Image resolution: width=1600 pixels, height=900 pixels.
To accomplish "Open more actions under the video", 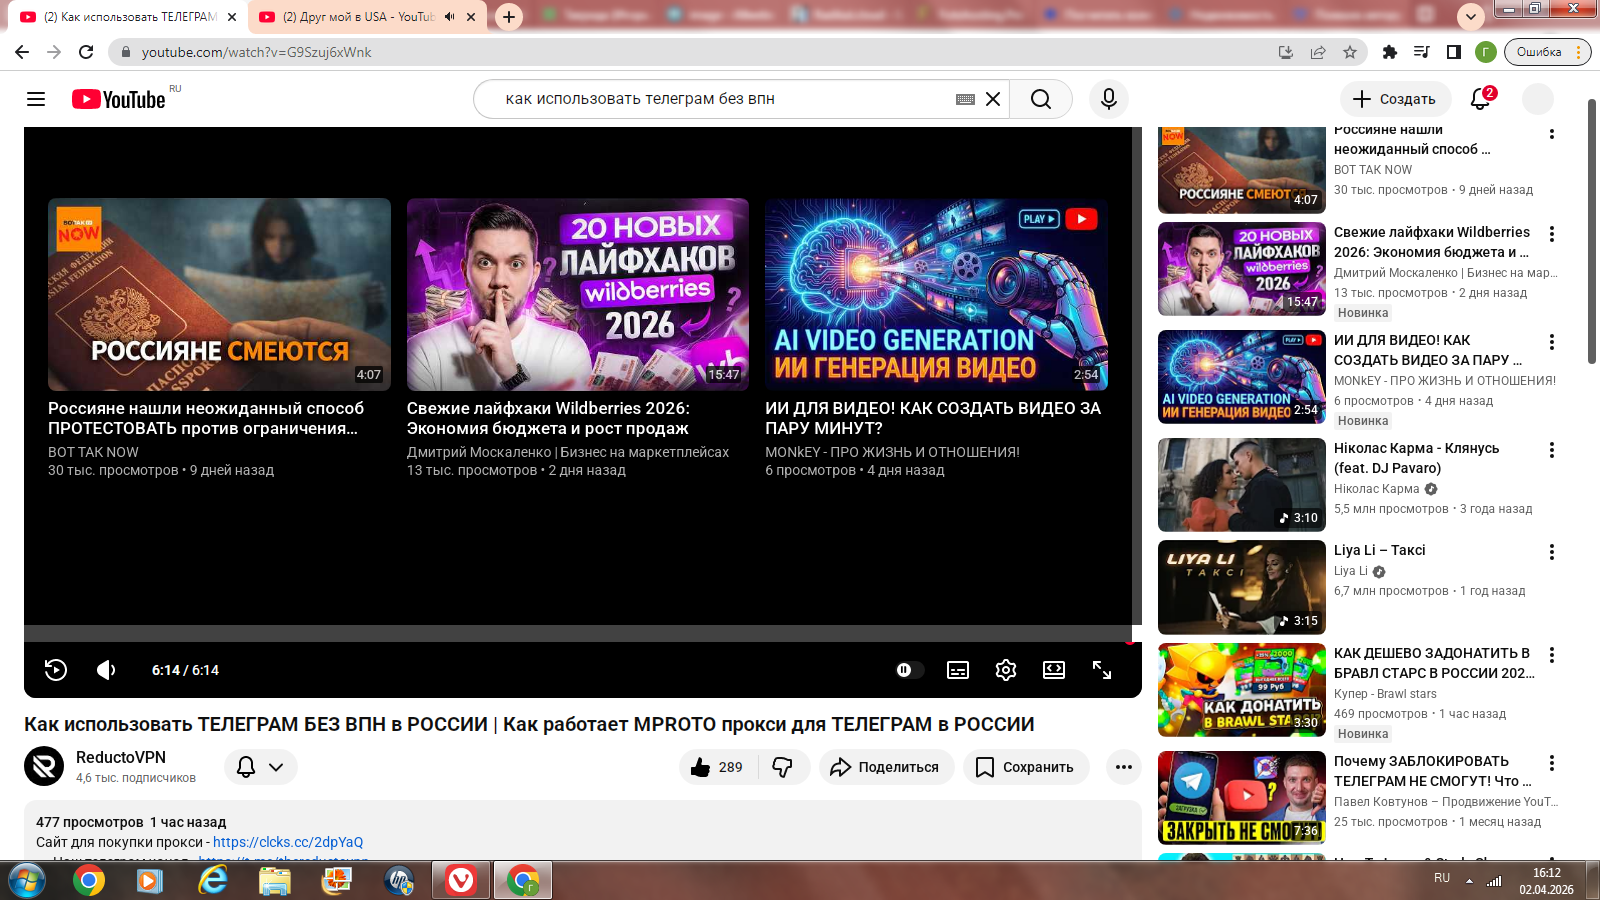I will [1124, 767].
